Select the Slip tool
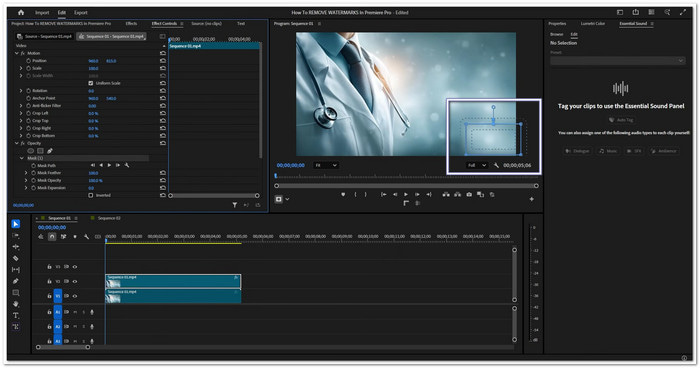This screenshot has height=368, width=700. click(16, 270)
